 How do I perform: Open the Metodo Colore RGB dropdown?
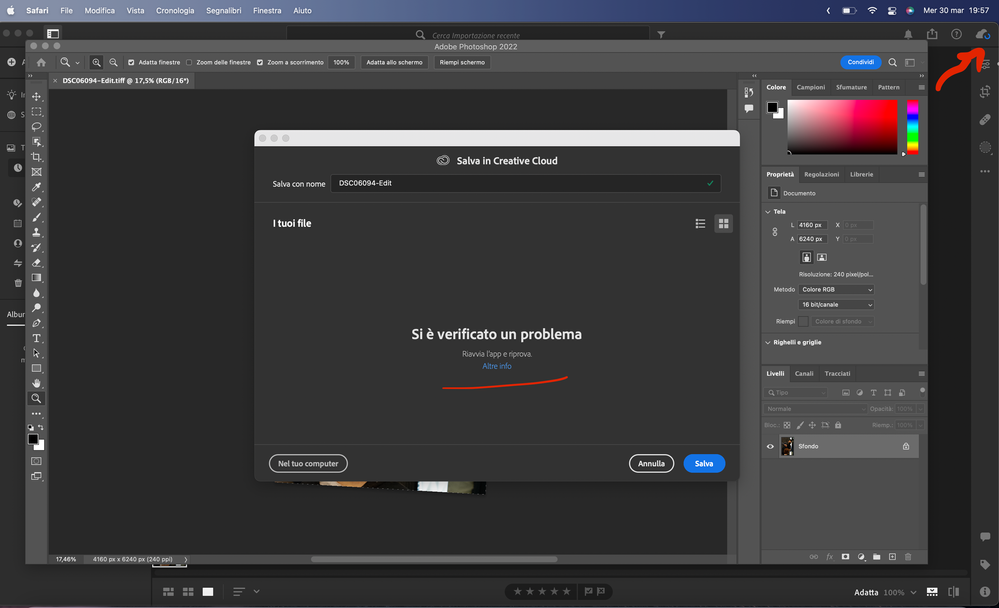tap(837, 289)
